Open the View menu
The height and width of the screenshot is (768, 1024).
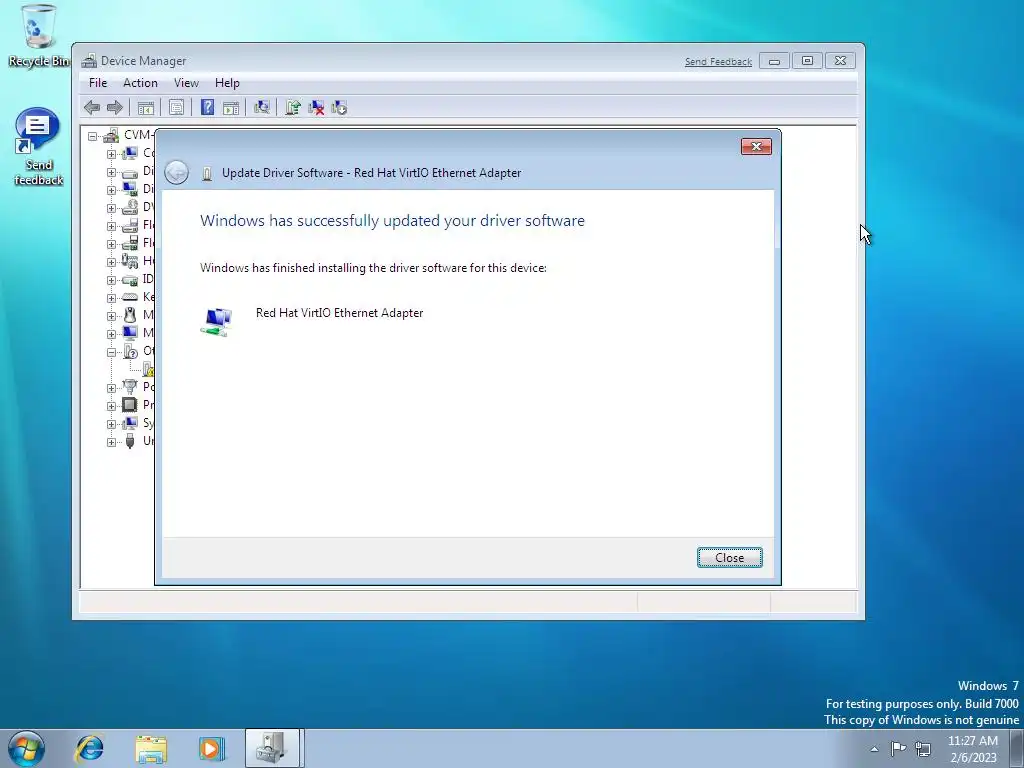(x=186, y=83)
